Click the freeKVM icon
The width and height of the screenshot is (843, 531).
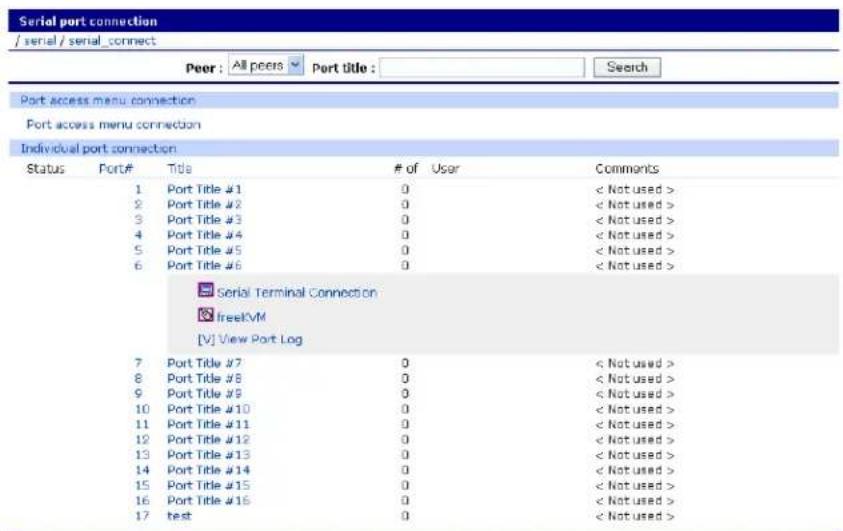(205, 314)
